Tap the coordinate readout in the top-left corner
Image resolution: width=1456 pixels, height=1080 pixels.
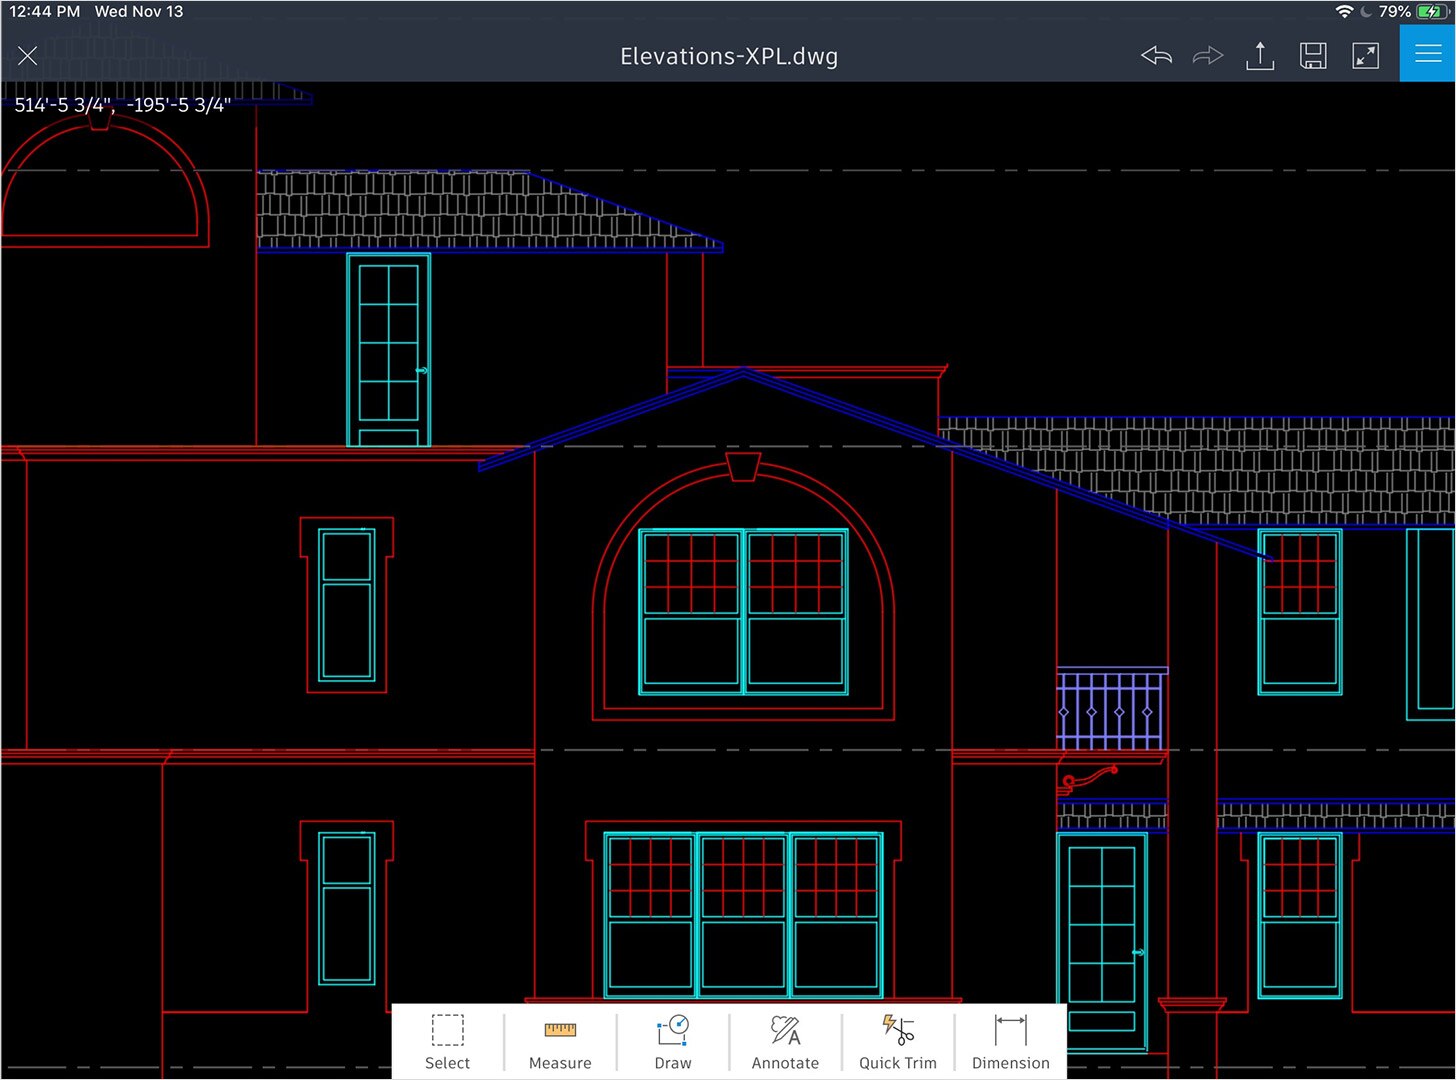coord(122,105)
